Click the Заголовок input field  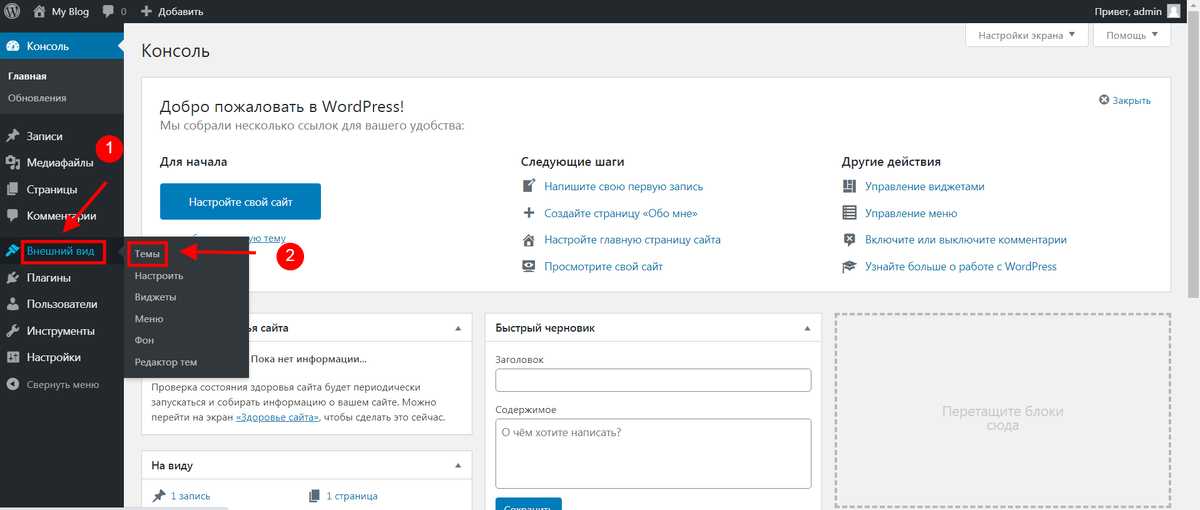[x=653, y=381]
